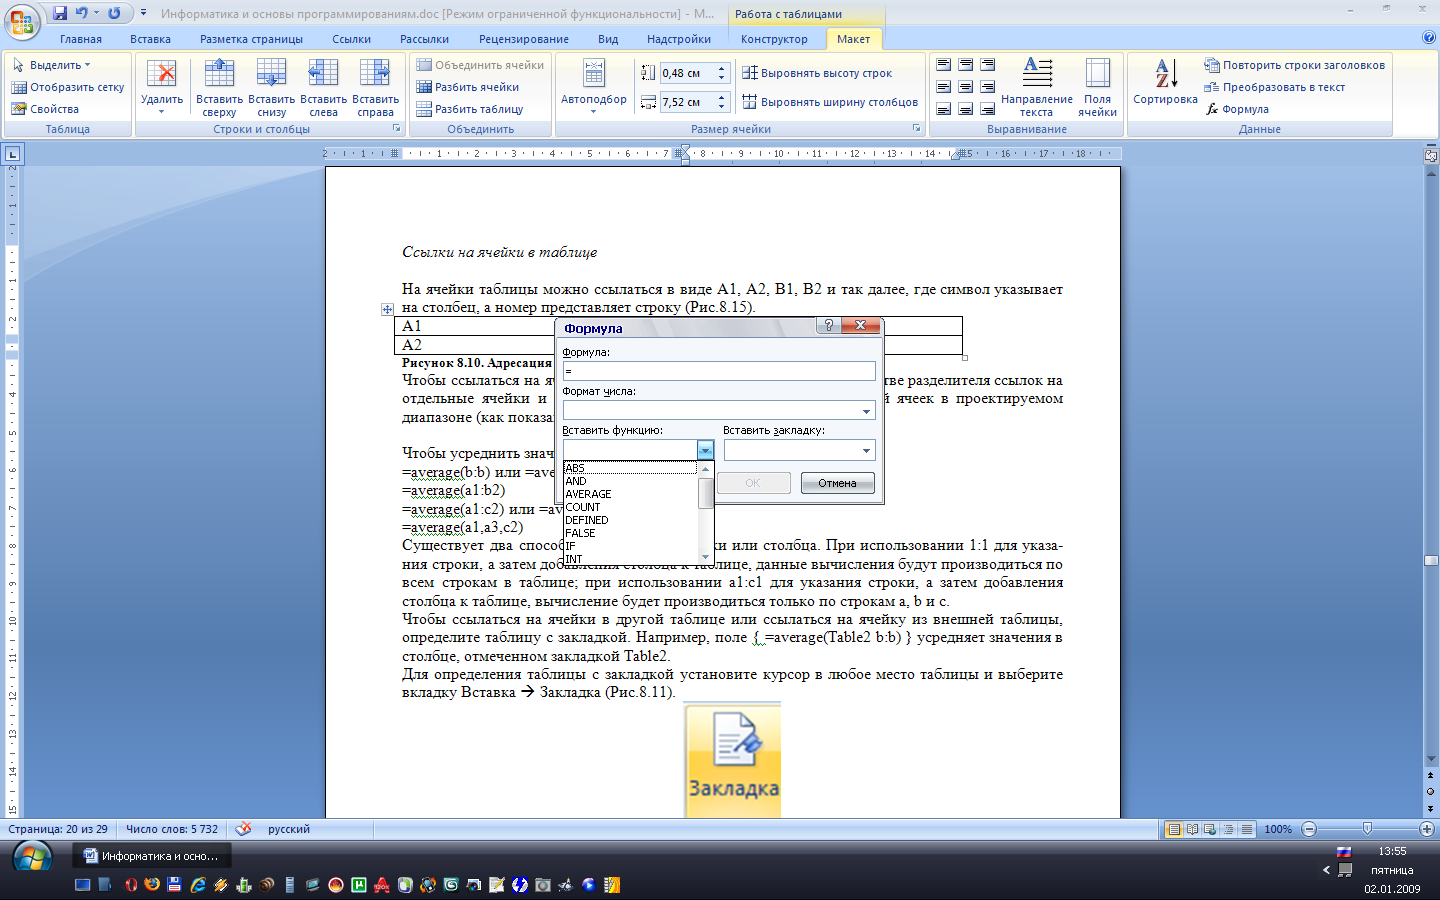Click zoom in plus button
Screen dimensions: 1440x900
[1427, 829]
